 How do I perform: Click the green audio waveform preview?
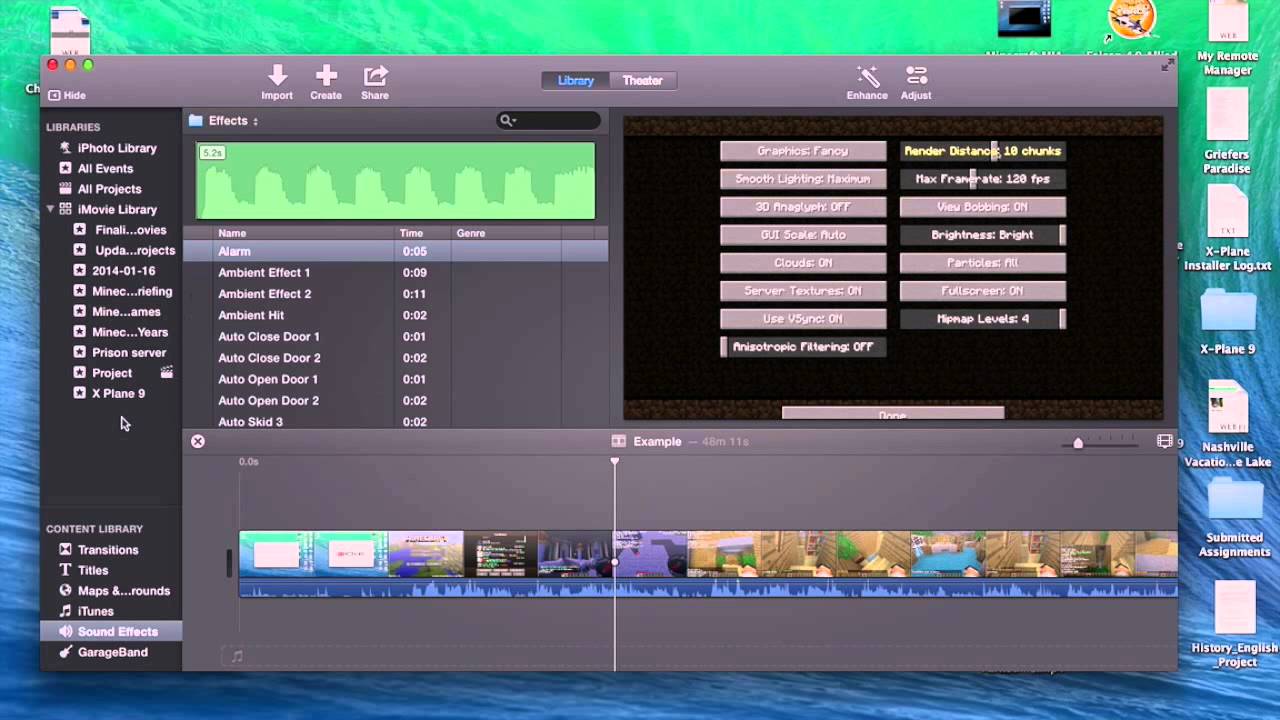point(395,181)
